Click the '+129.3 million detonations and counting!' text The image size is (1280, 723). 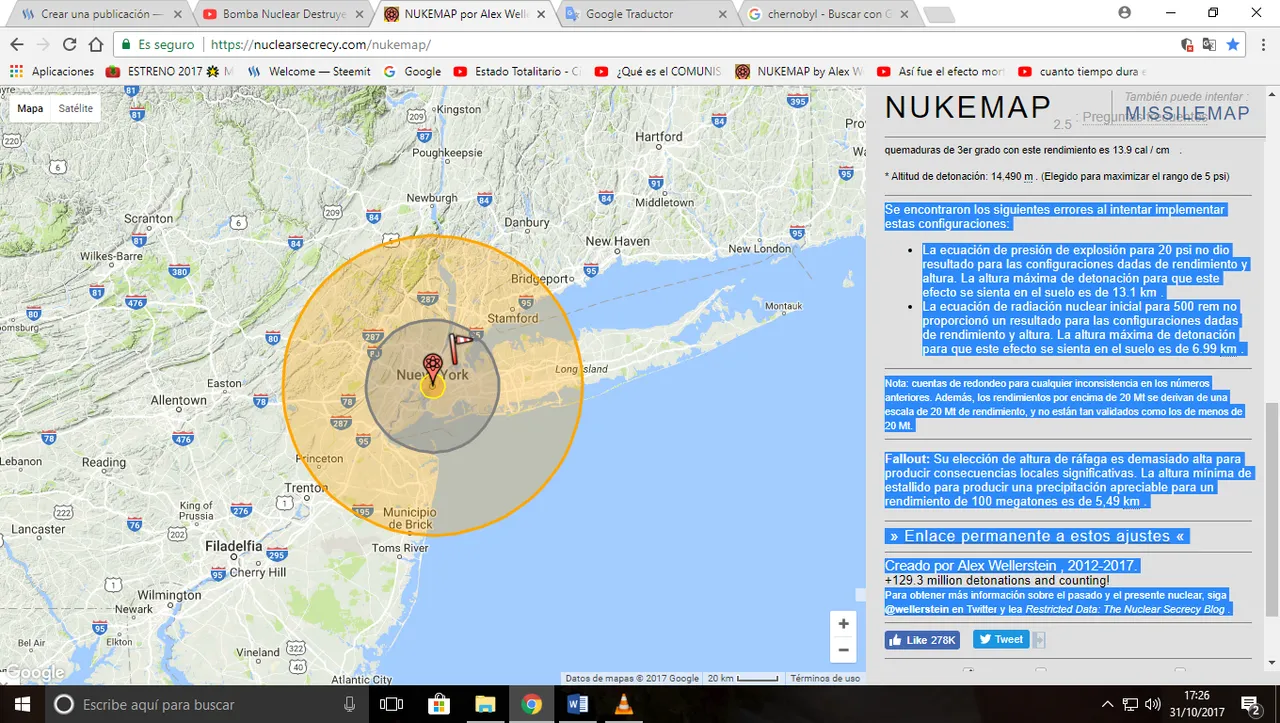(x=997, y=581)
